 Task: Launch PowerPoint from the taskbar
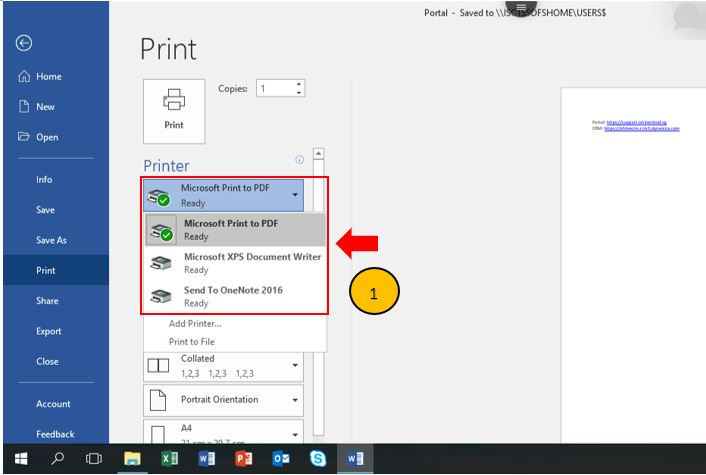pyautogui.click(x=244, y=459)
